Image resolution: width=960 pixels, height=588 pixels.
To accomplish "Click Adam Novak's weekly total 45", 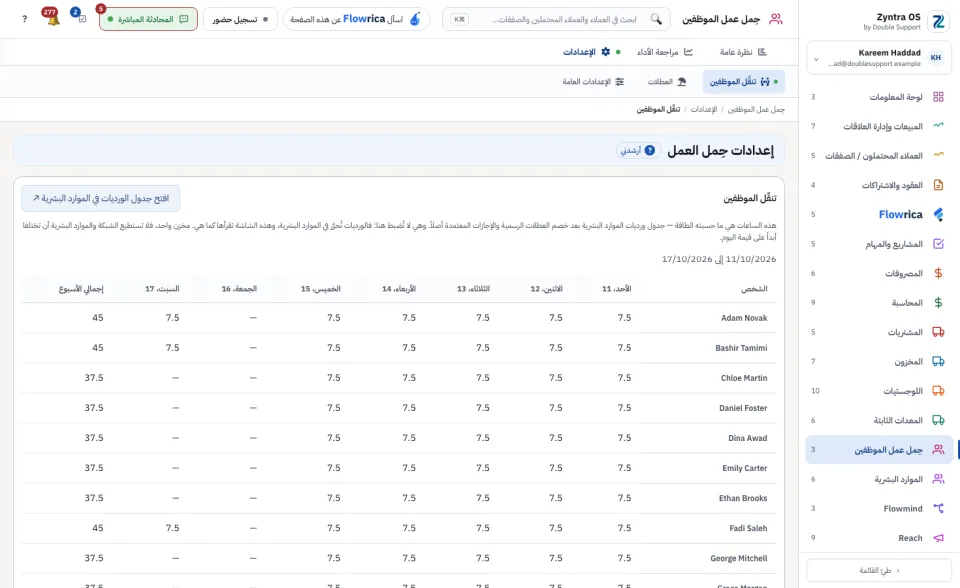I will click(x=98, y=318).
